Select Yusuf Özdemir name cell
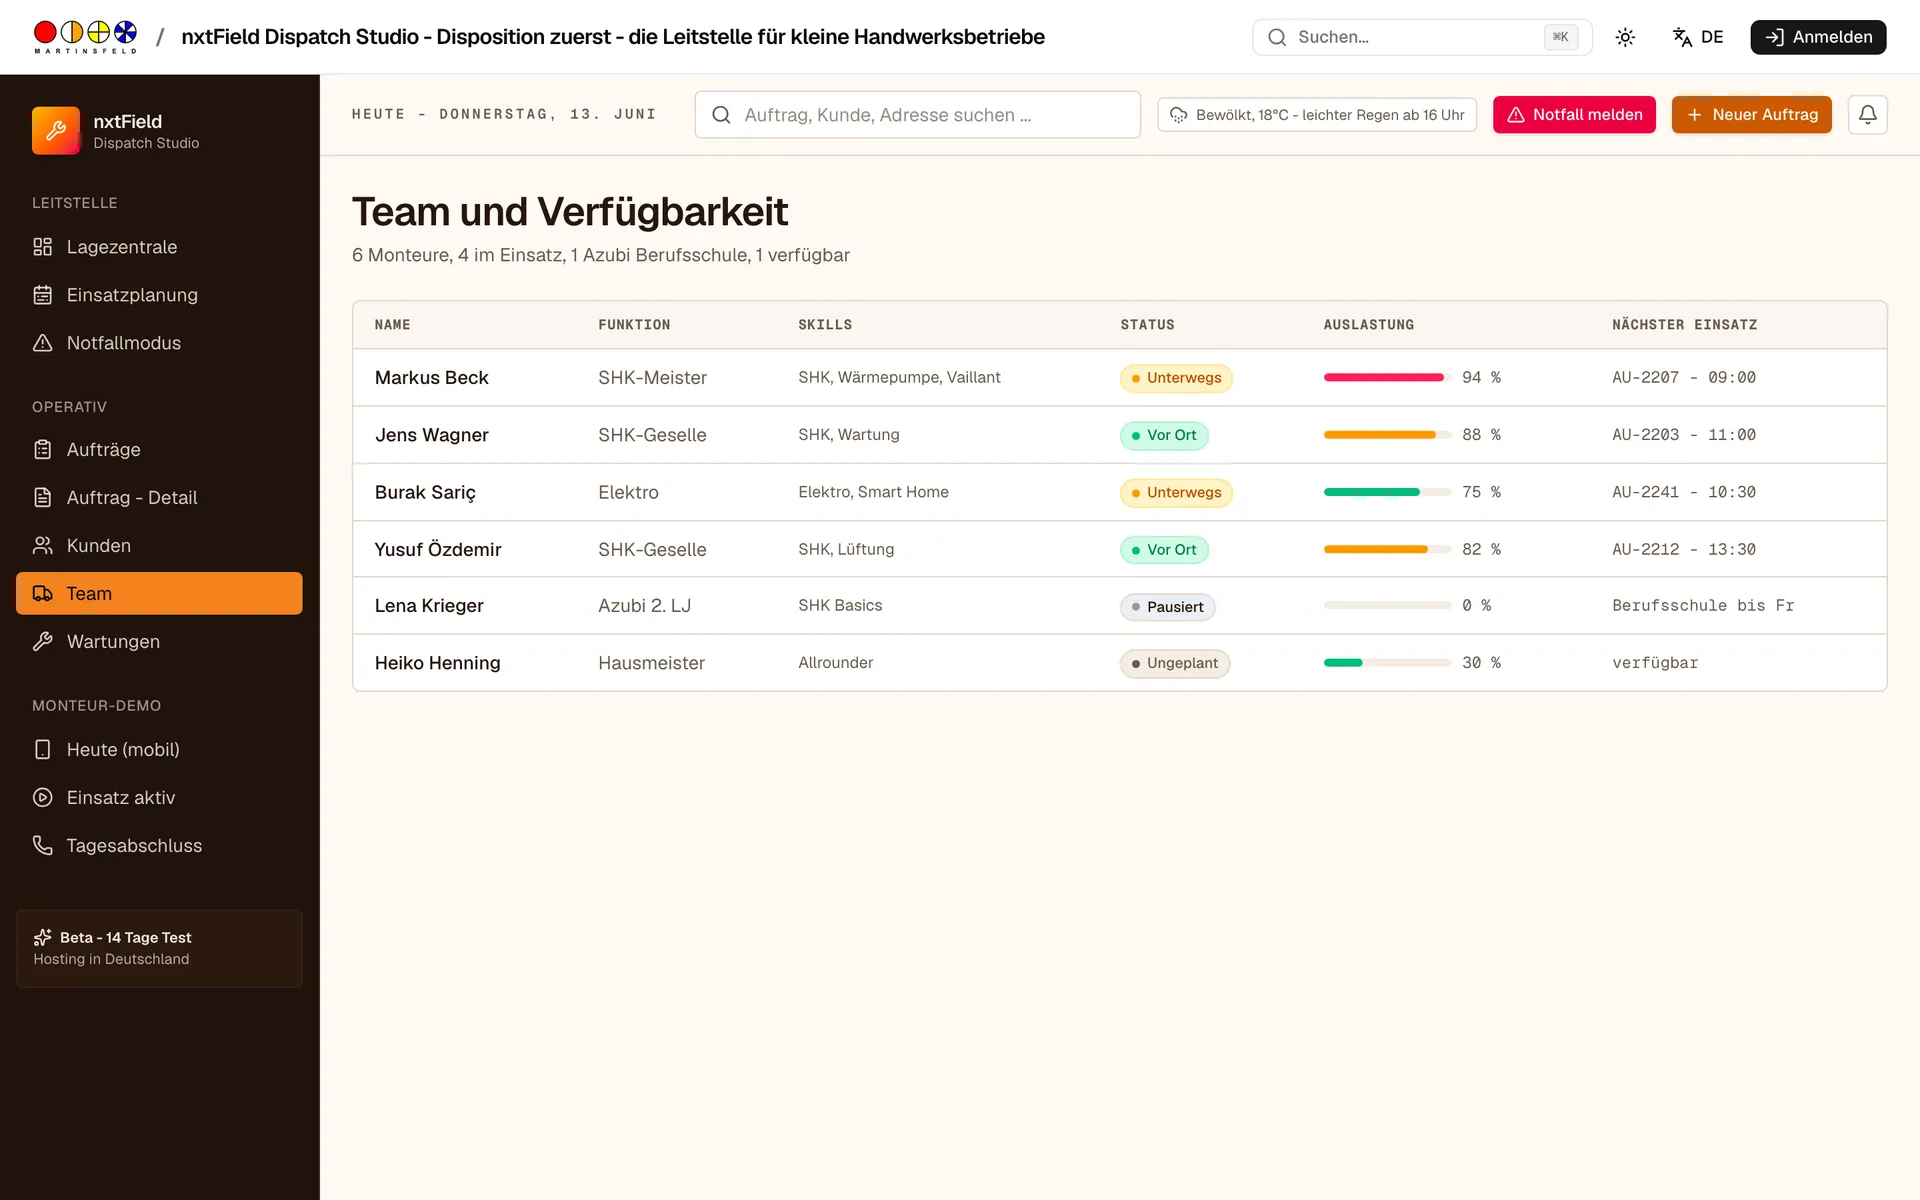1920x1200 pixels. coord(438,549)
